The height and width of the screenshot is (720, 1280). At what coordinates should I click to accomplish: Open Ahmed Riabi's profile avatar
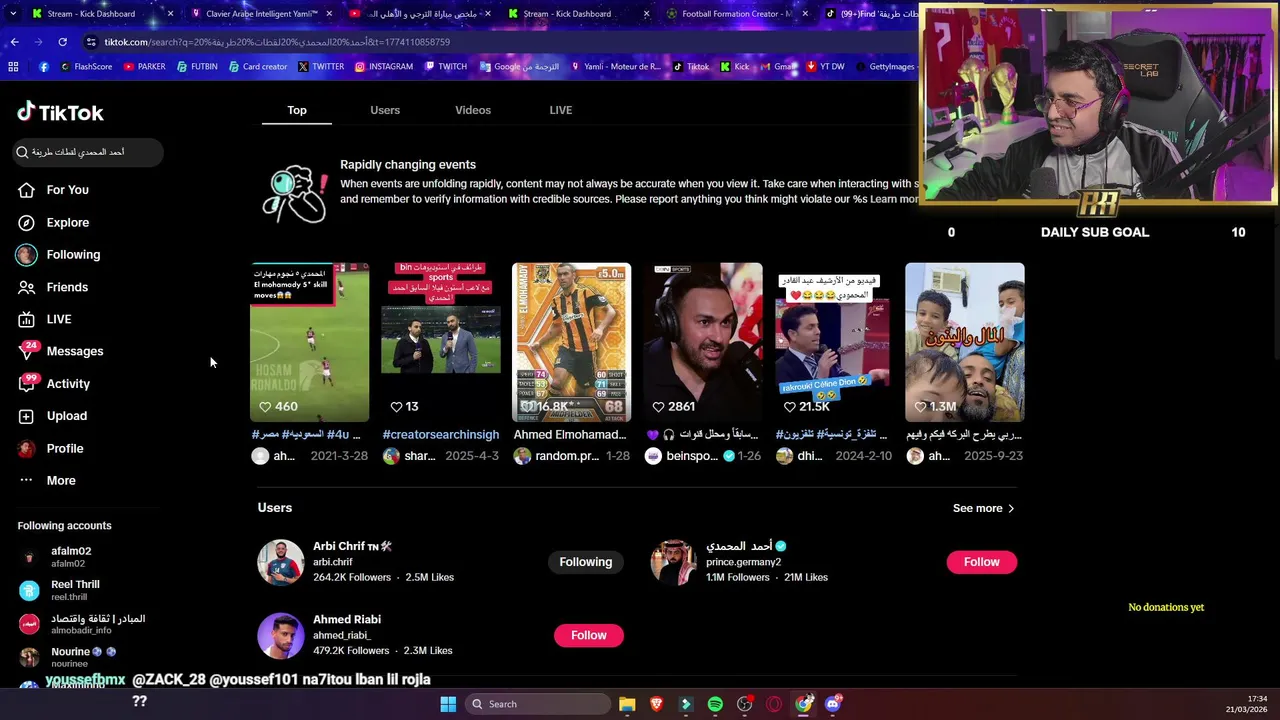click(281, 636)
